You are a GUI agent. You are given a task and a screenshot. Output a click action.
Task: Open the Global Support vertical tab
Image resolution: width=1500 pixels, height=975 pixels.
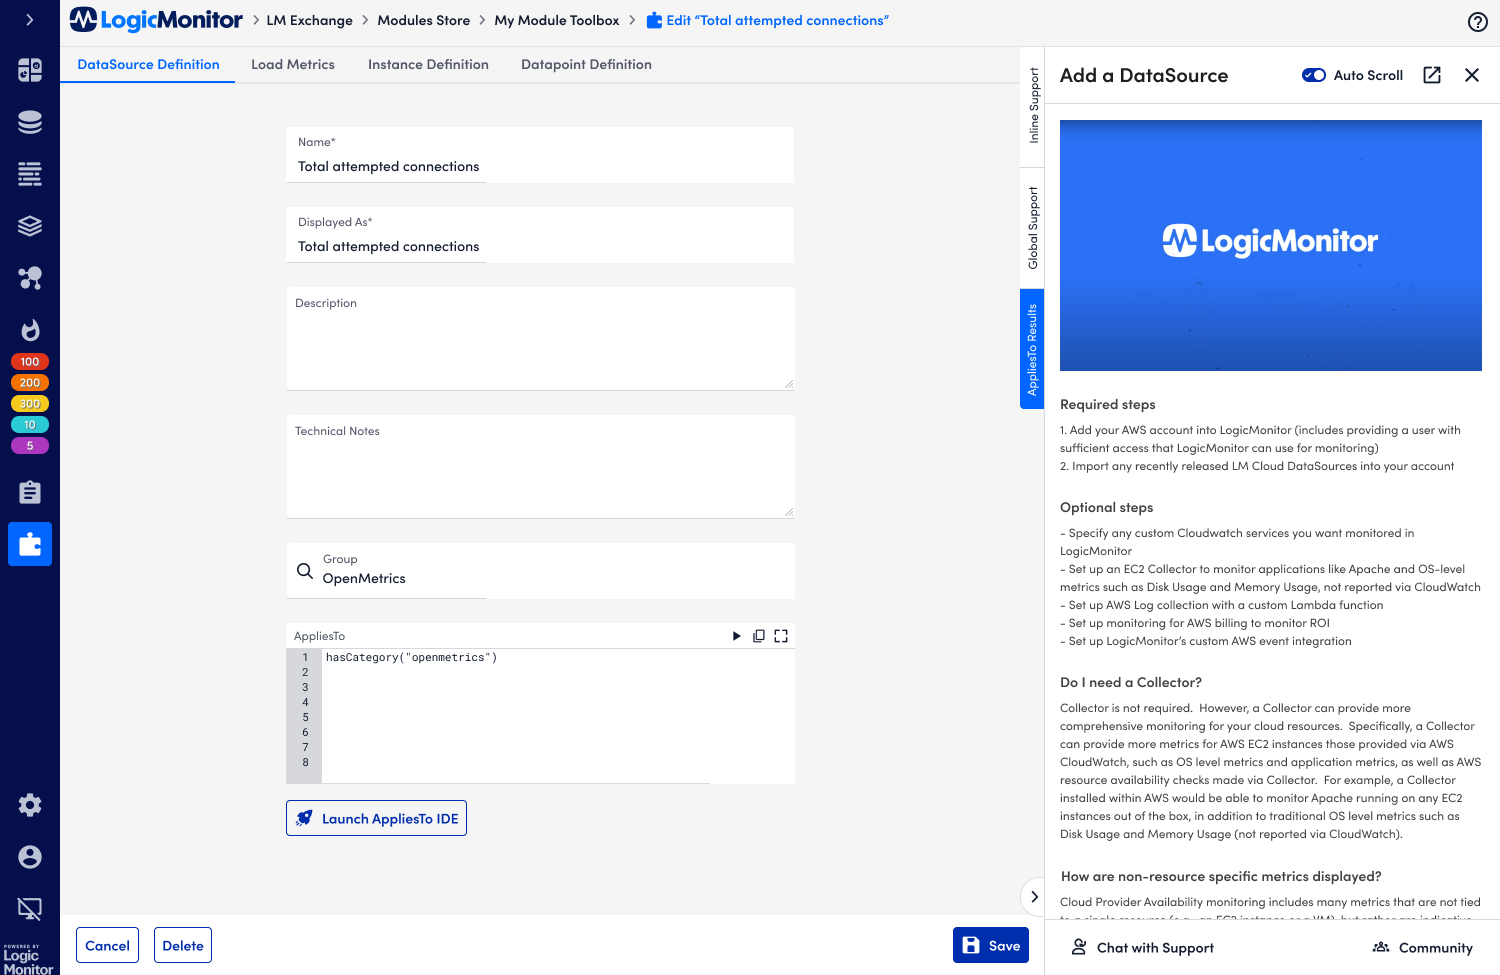click(x=1033, y=228)
